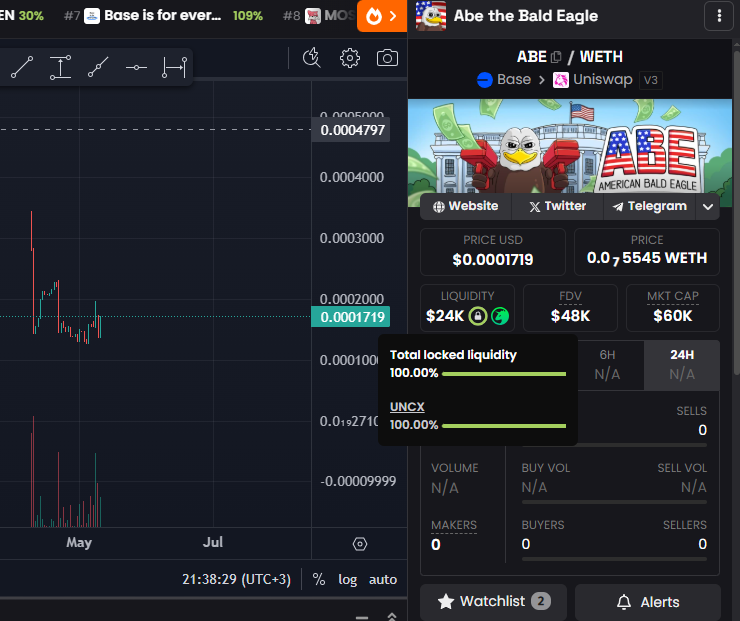The image size is (740, 621).
Task: Open trending tokens via flame button
Action: tap(382, 16)
